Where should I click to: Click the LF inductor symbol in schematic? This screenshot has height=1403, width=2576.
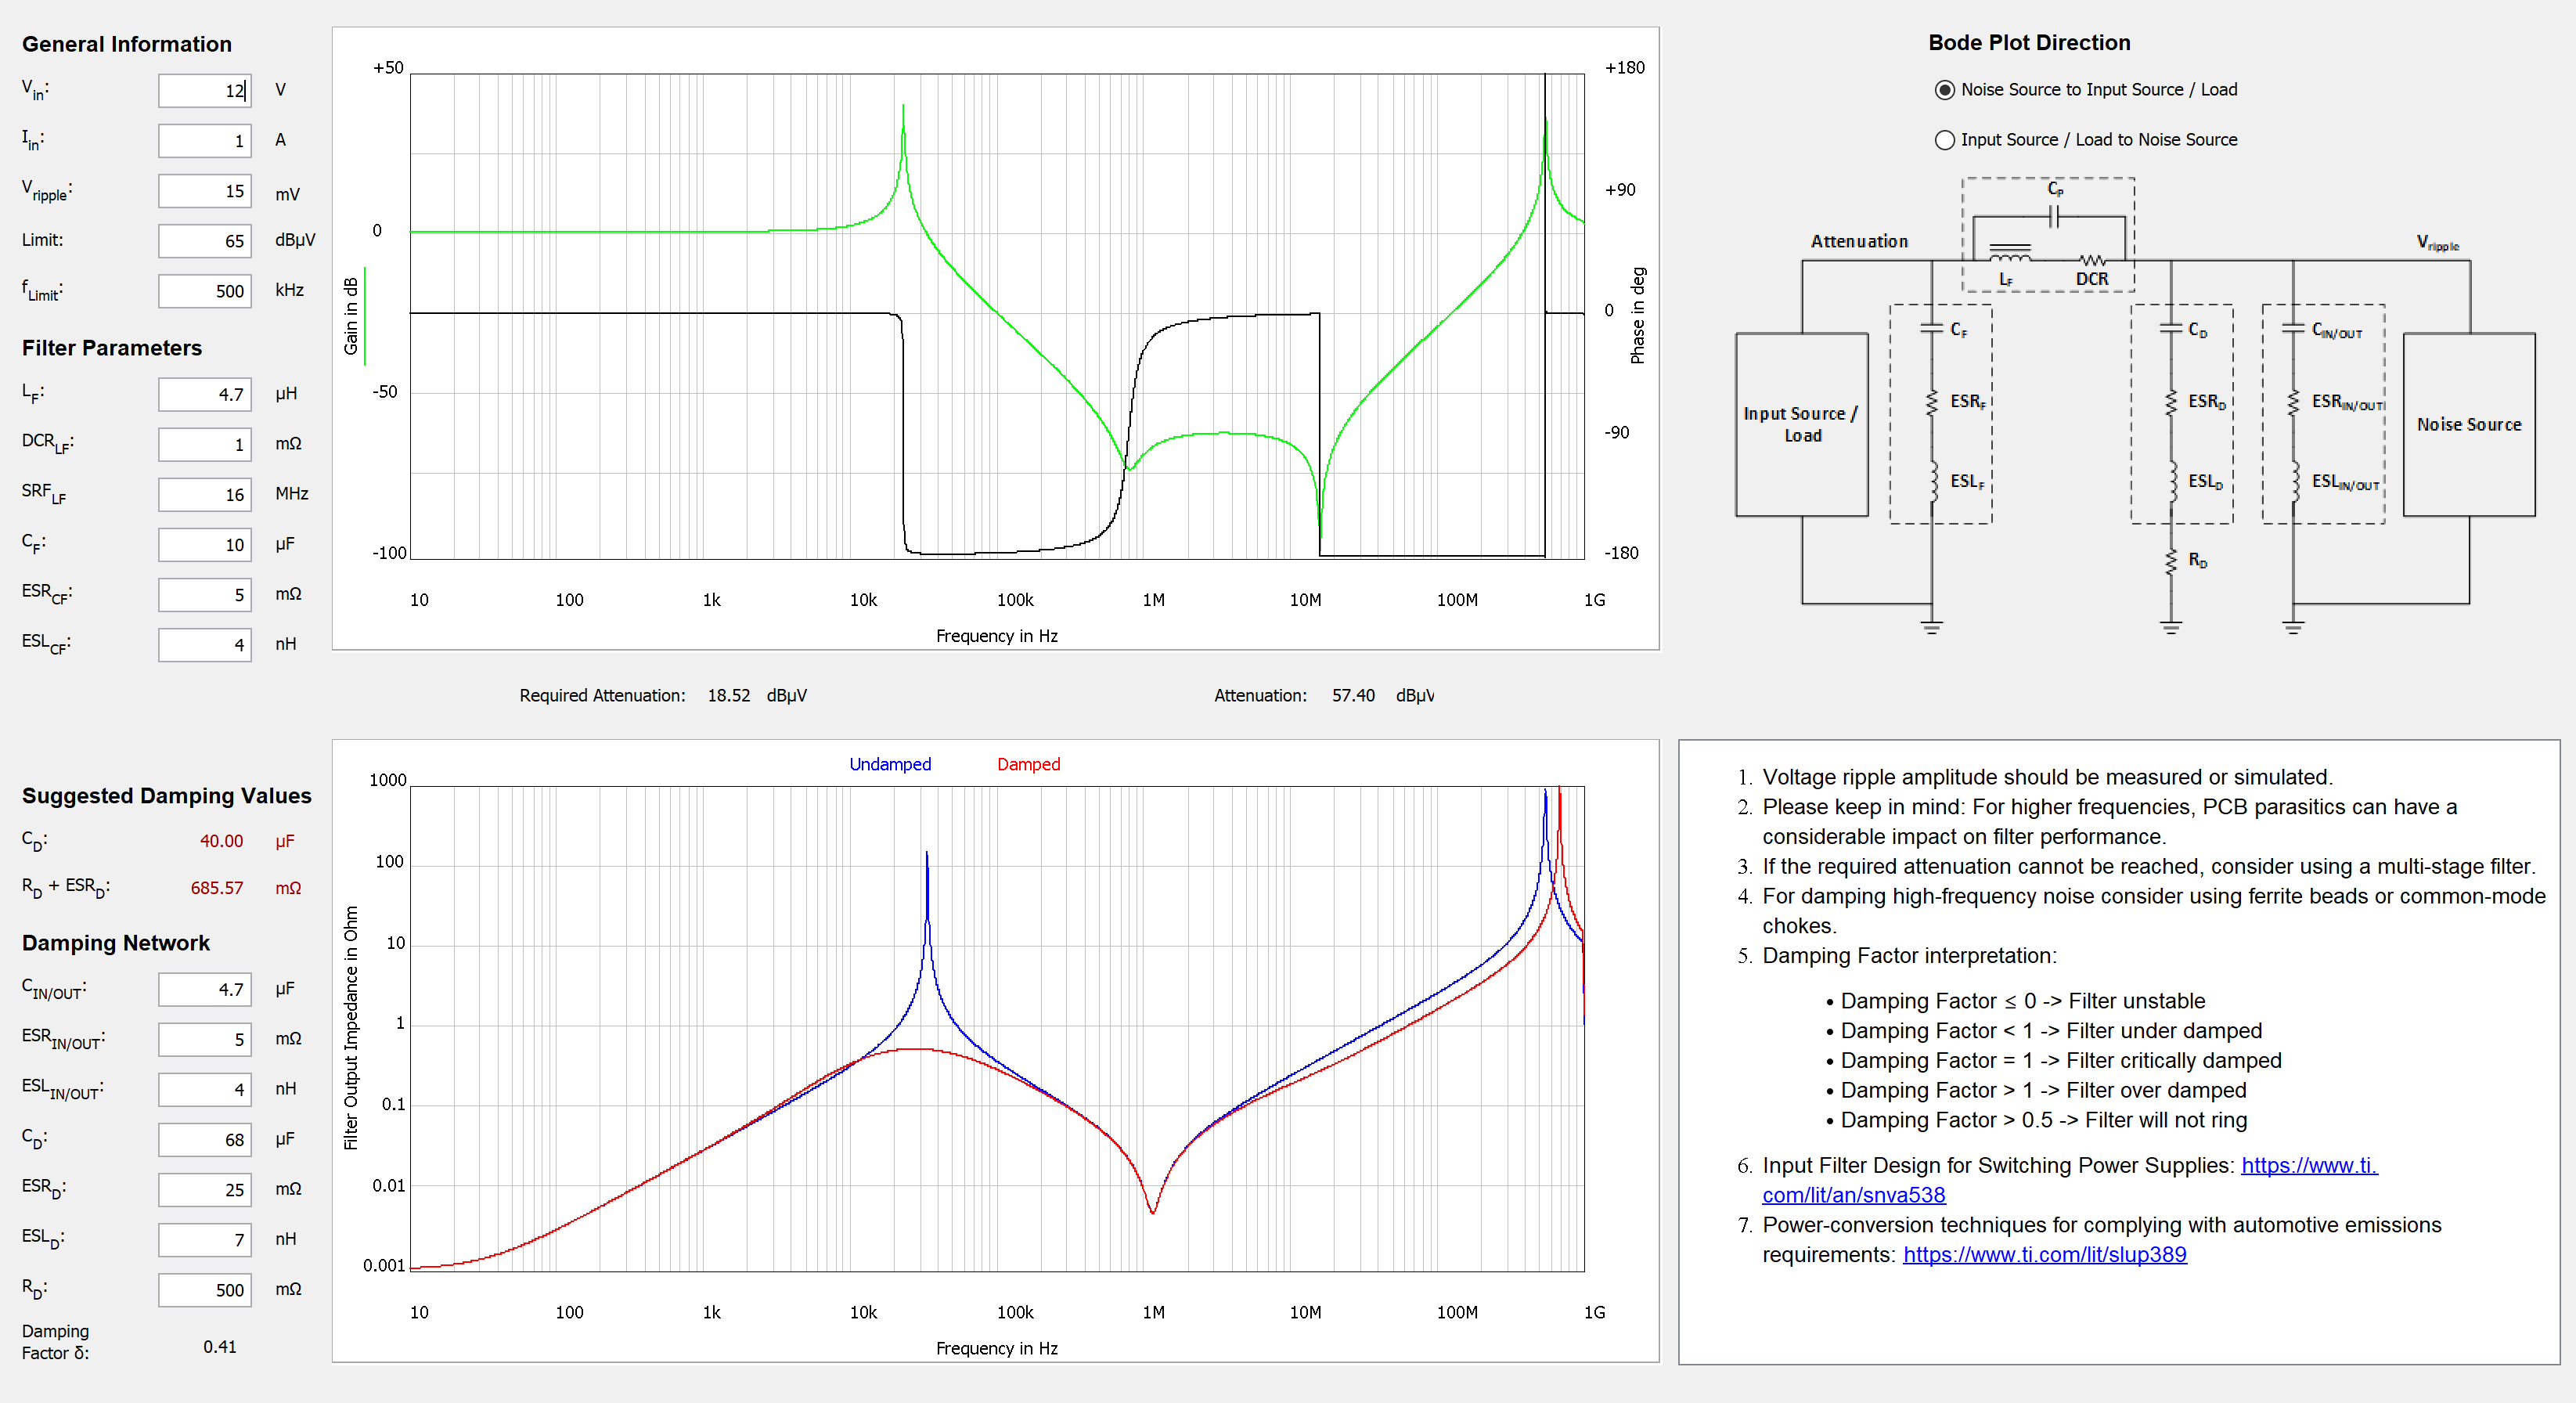pyautogui.click(x=2009, y=252)
